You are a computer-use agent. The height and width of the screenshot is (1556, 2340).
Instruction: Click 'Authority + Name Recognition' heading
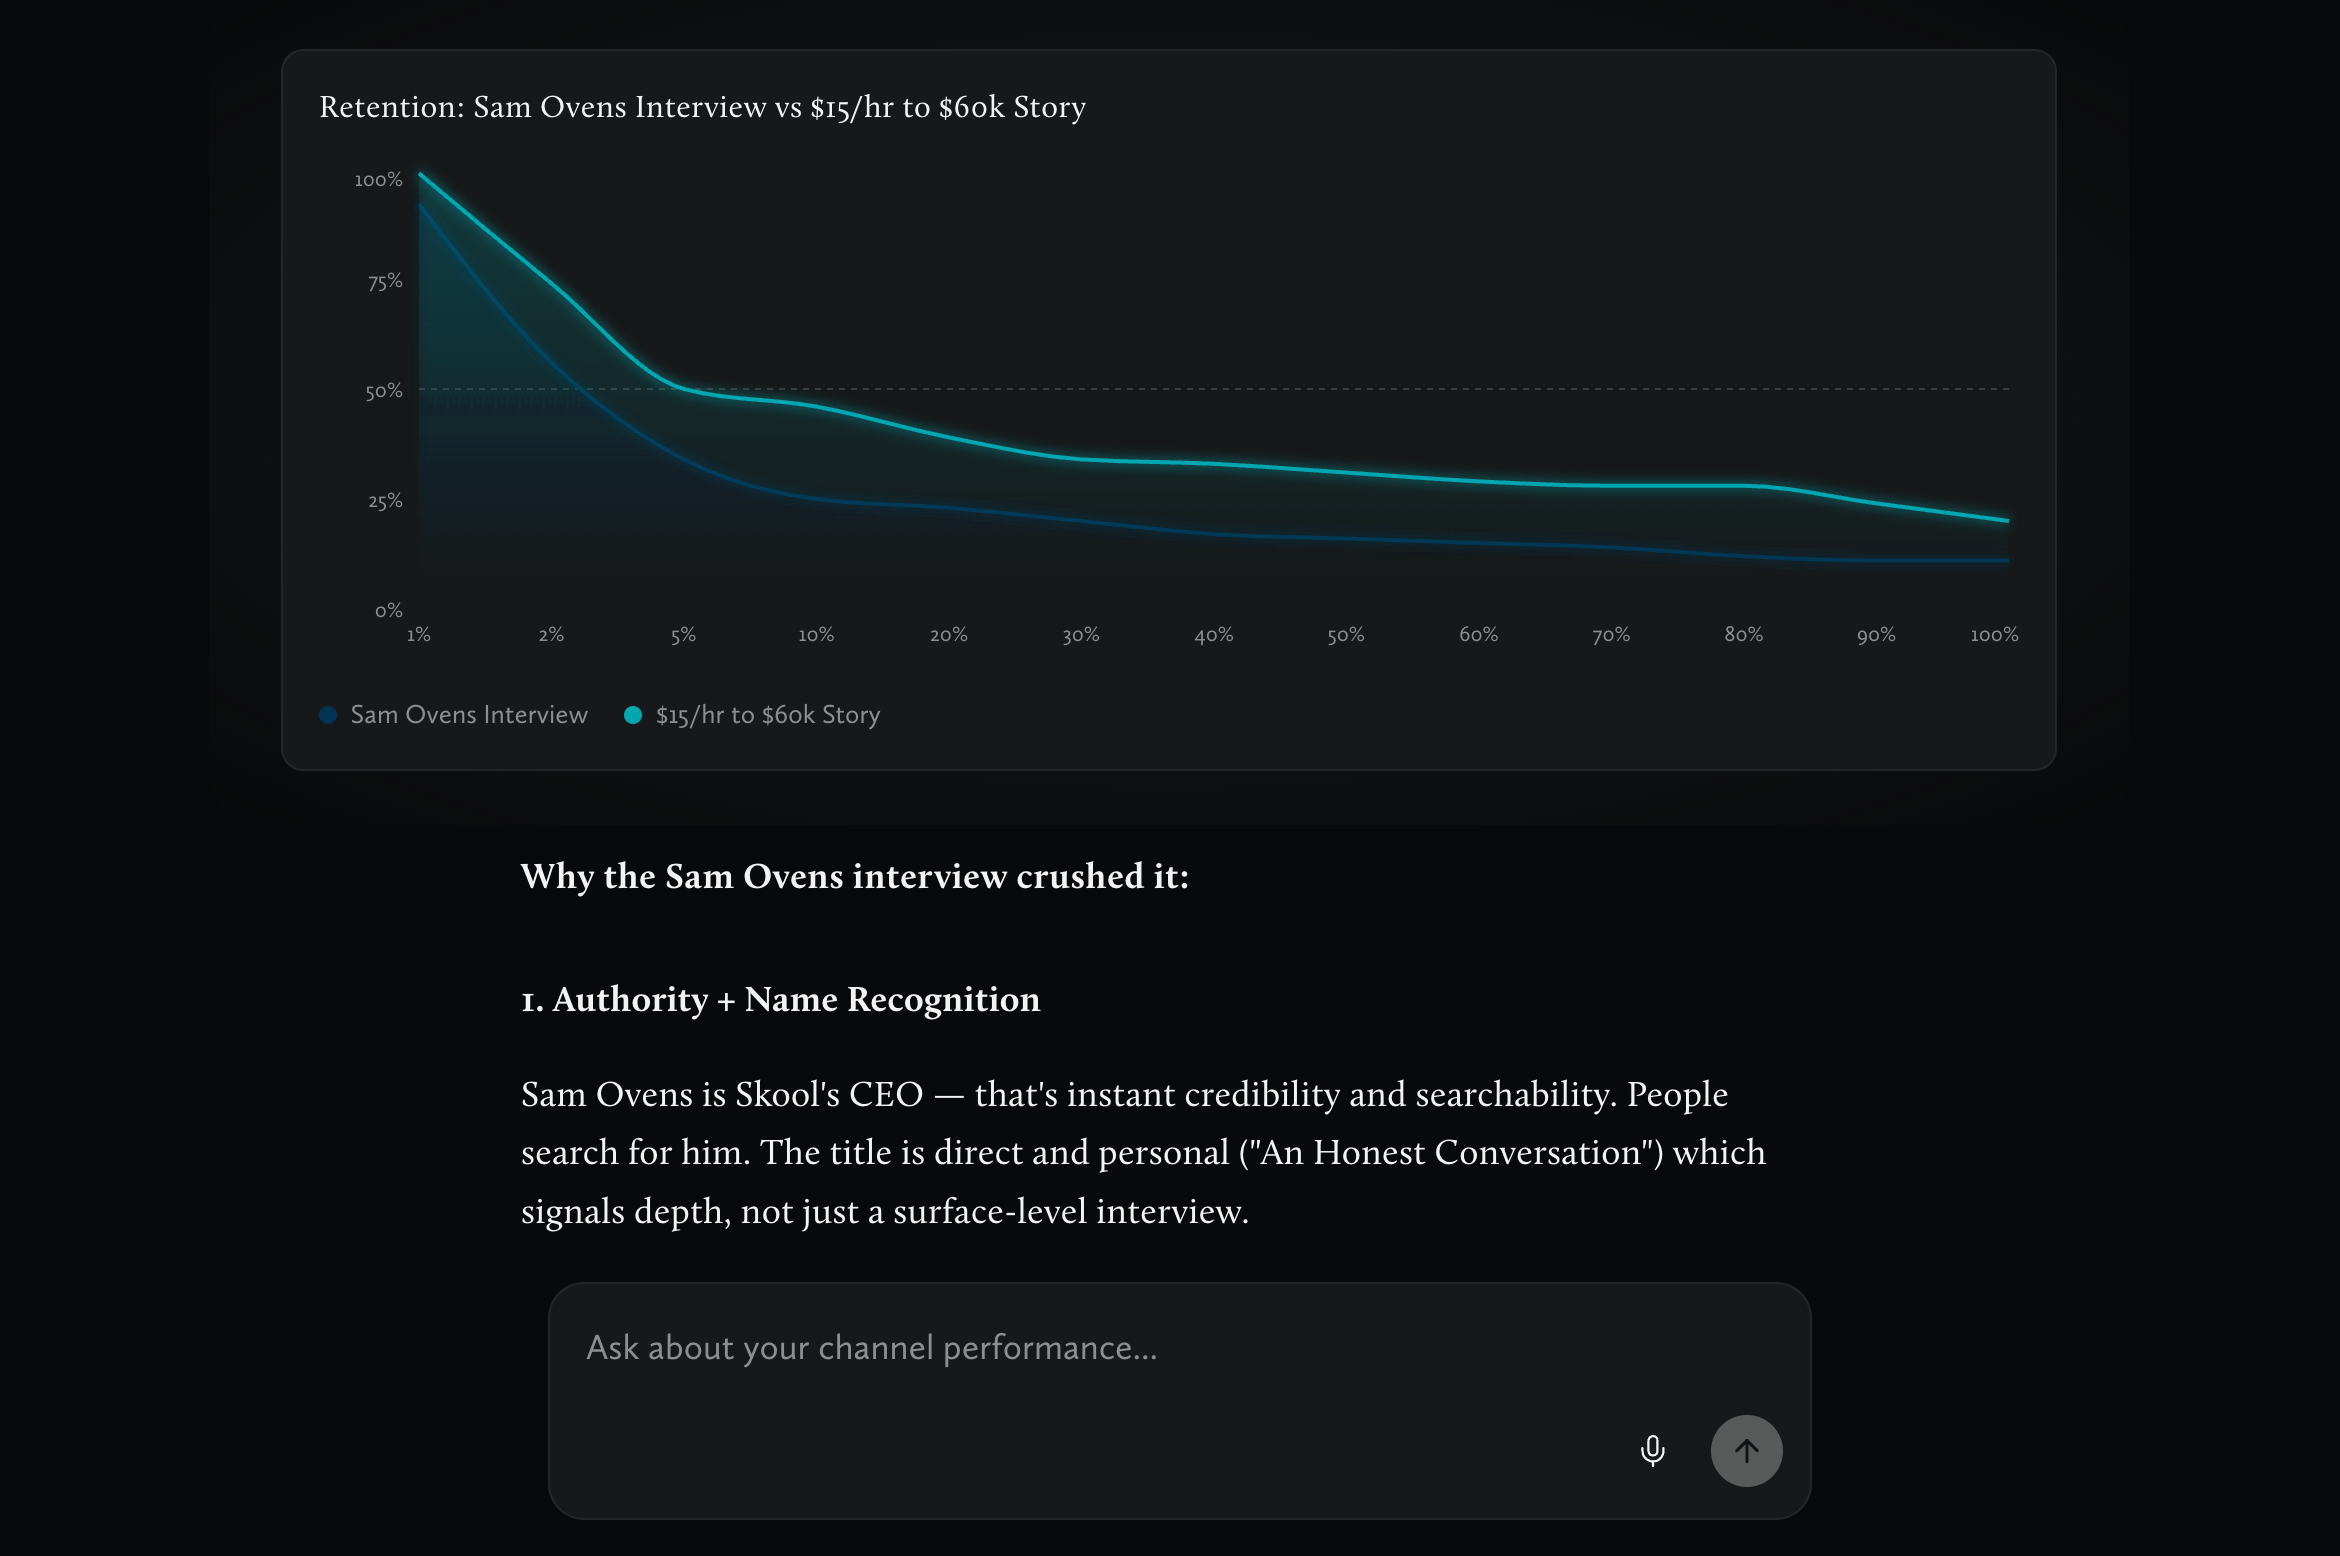point(780,999)
